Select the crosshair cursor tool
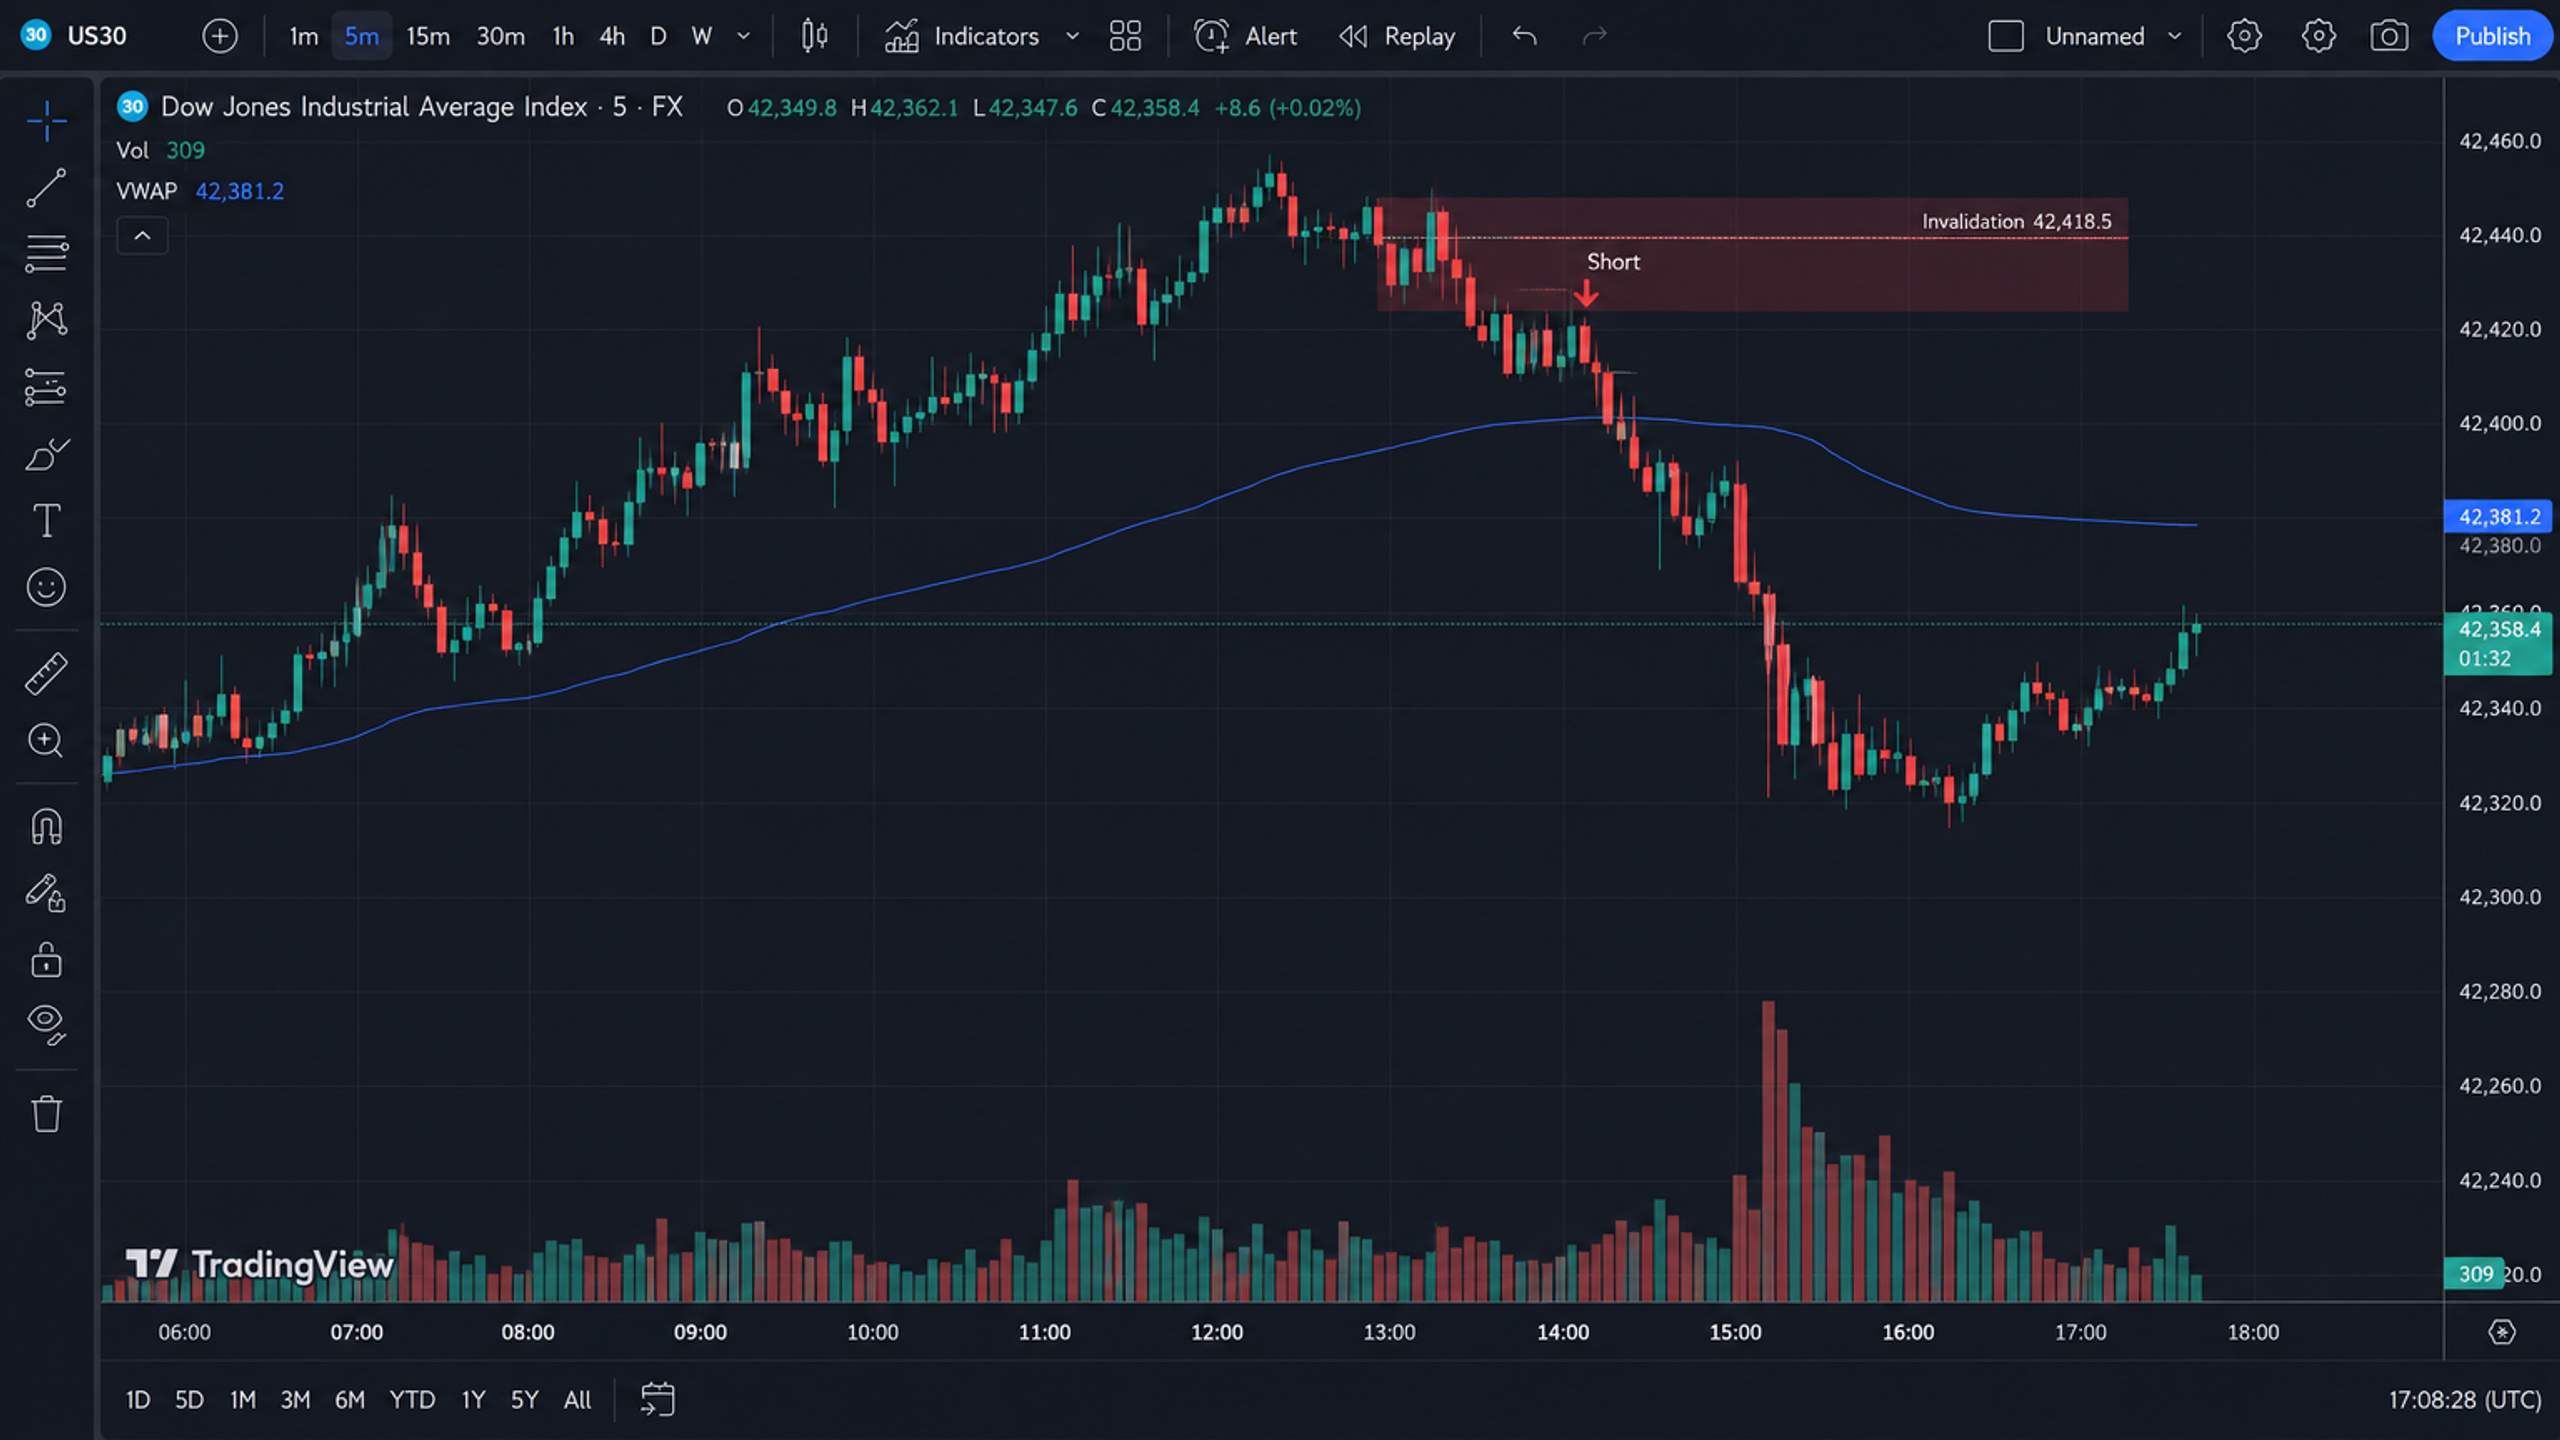 46,121
